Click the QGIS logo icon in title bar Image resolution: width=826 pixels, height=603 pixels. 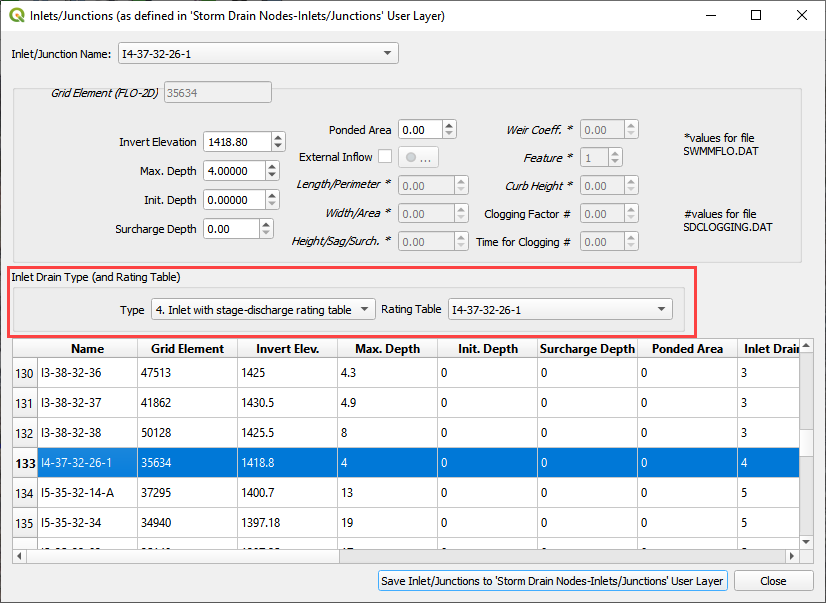(15, 16)
